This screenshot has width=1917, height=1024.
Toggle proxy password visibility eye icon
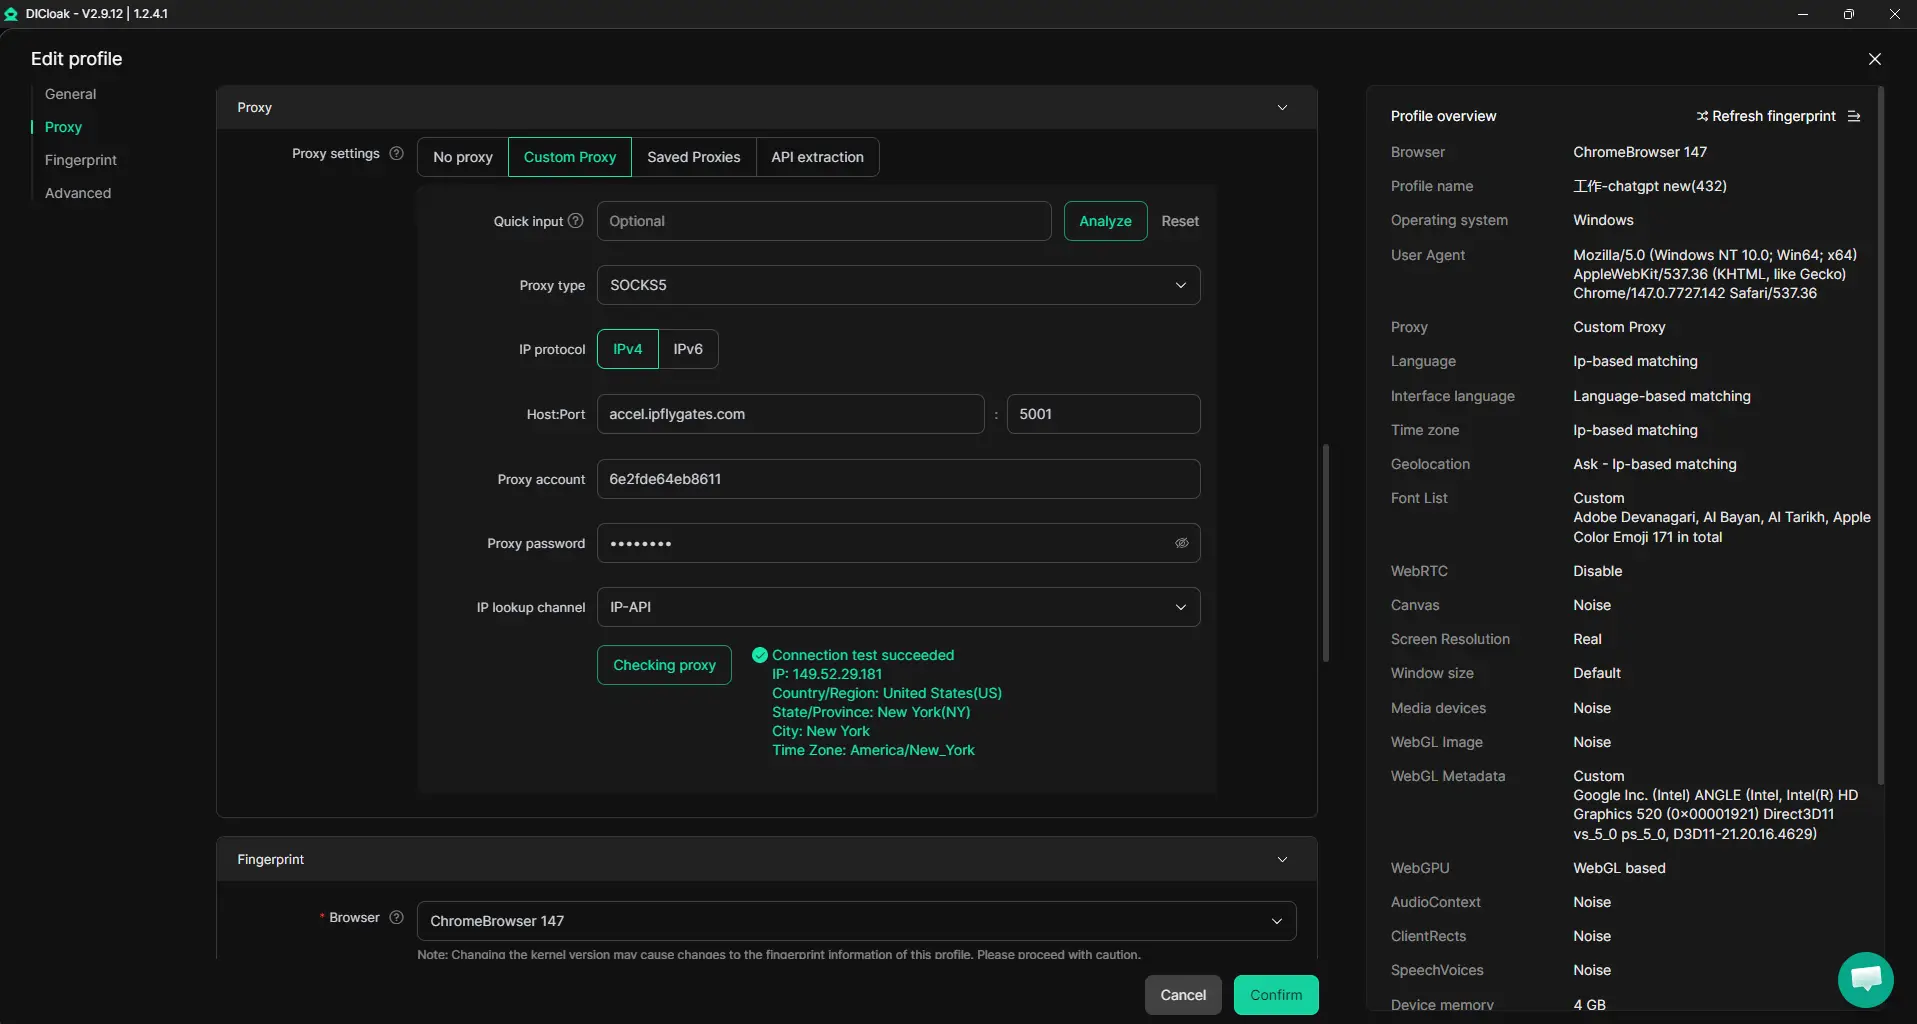[1181, 543]
